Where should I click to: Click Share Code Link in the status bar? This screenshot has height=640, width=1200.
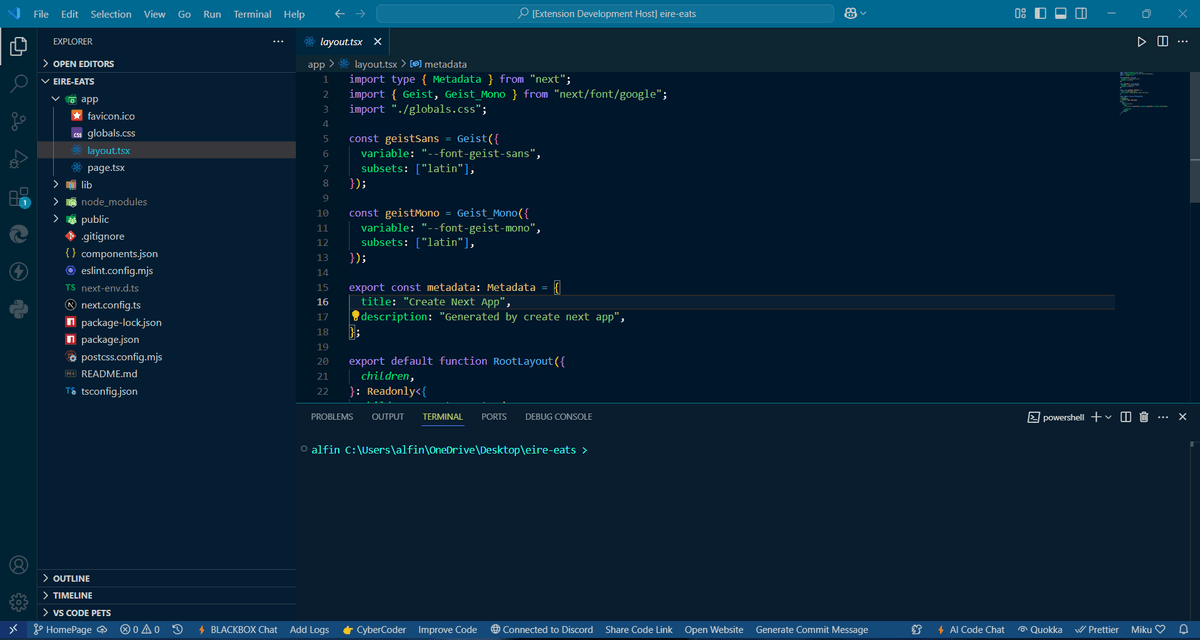click(639, 630)
